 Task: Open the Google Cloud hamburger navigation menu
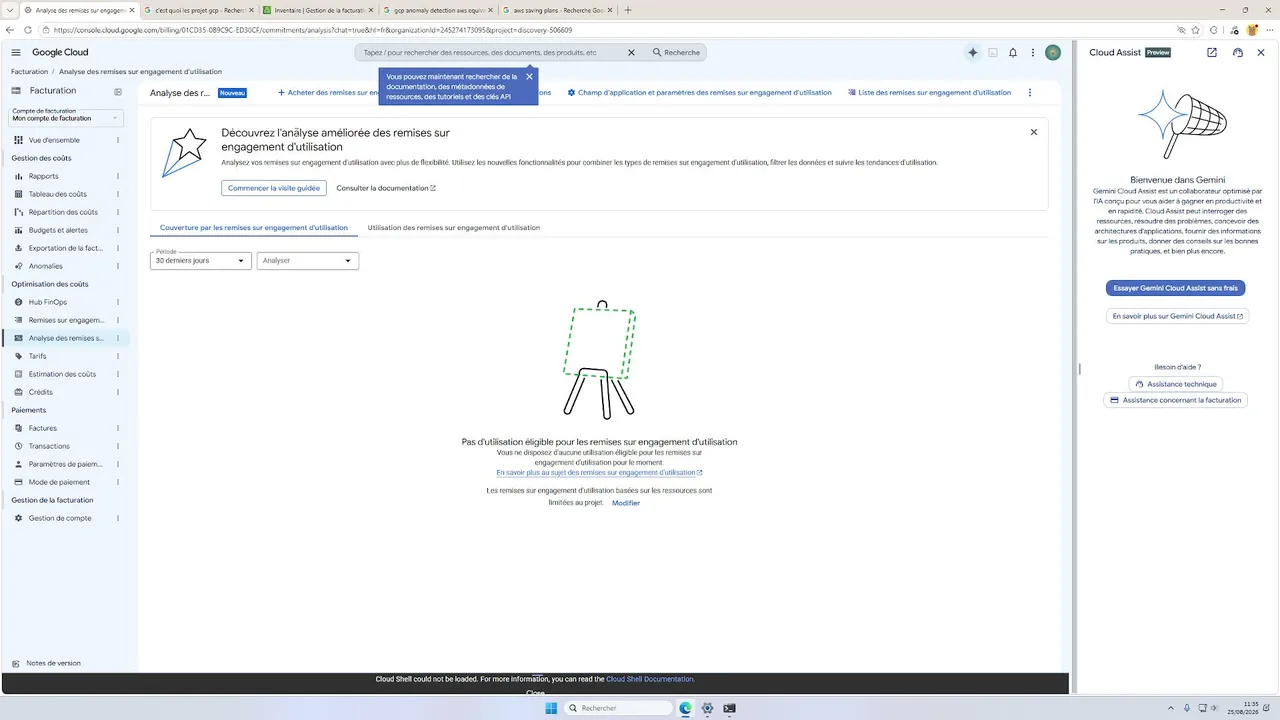point(16,52)
